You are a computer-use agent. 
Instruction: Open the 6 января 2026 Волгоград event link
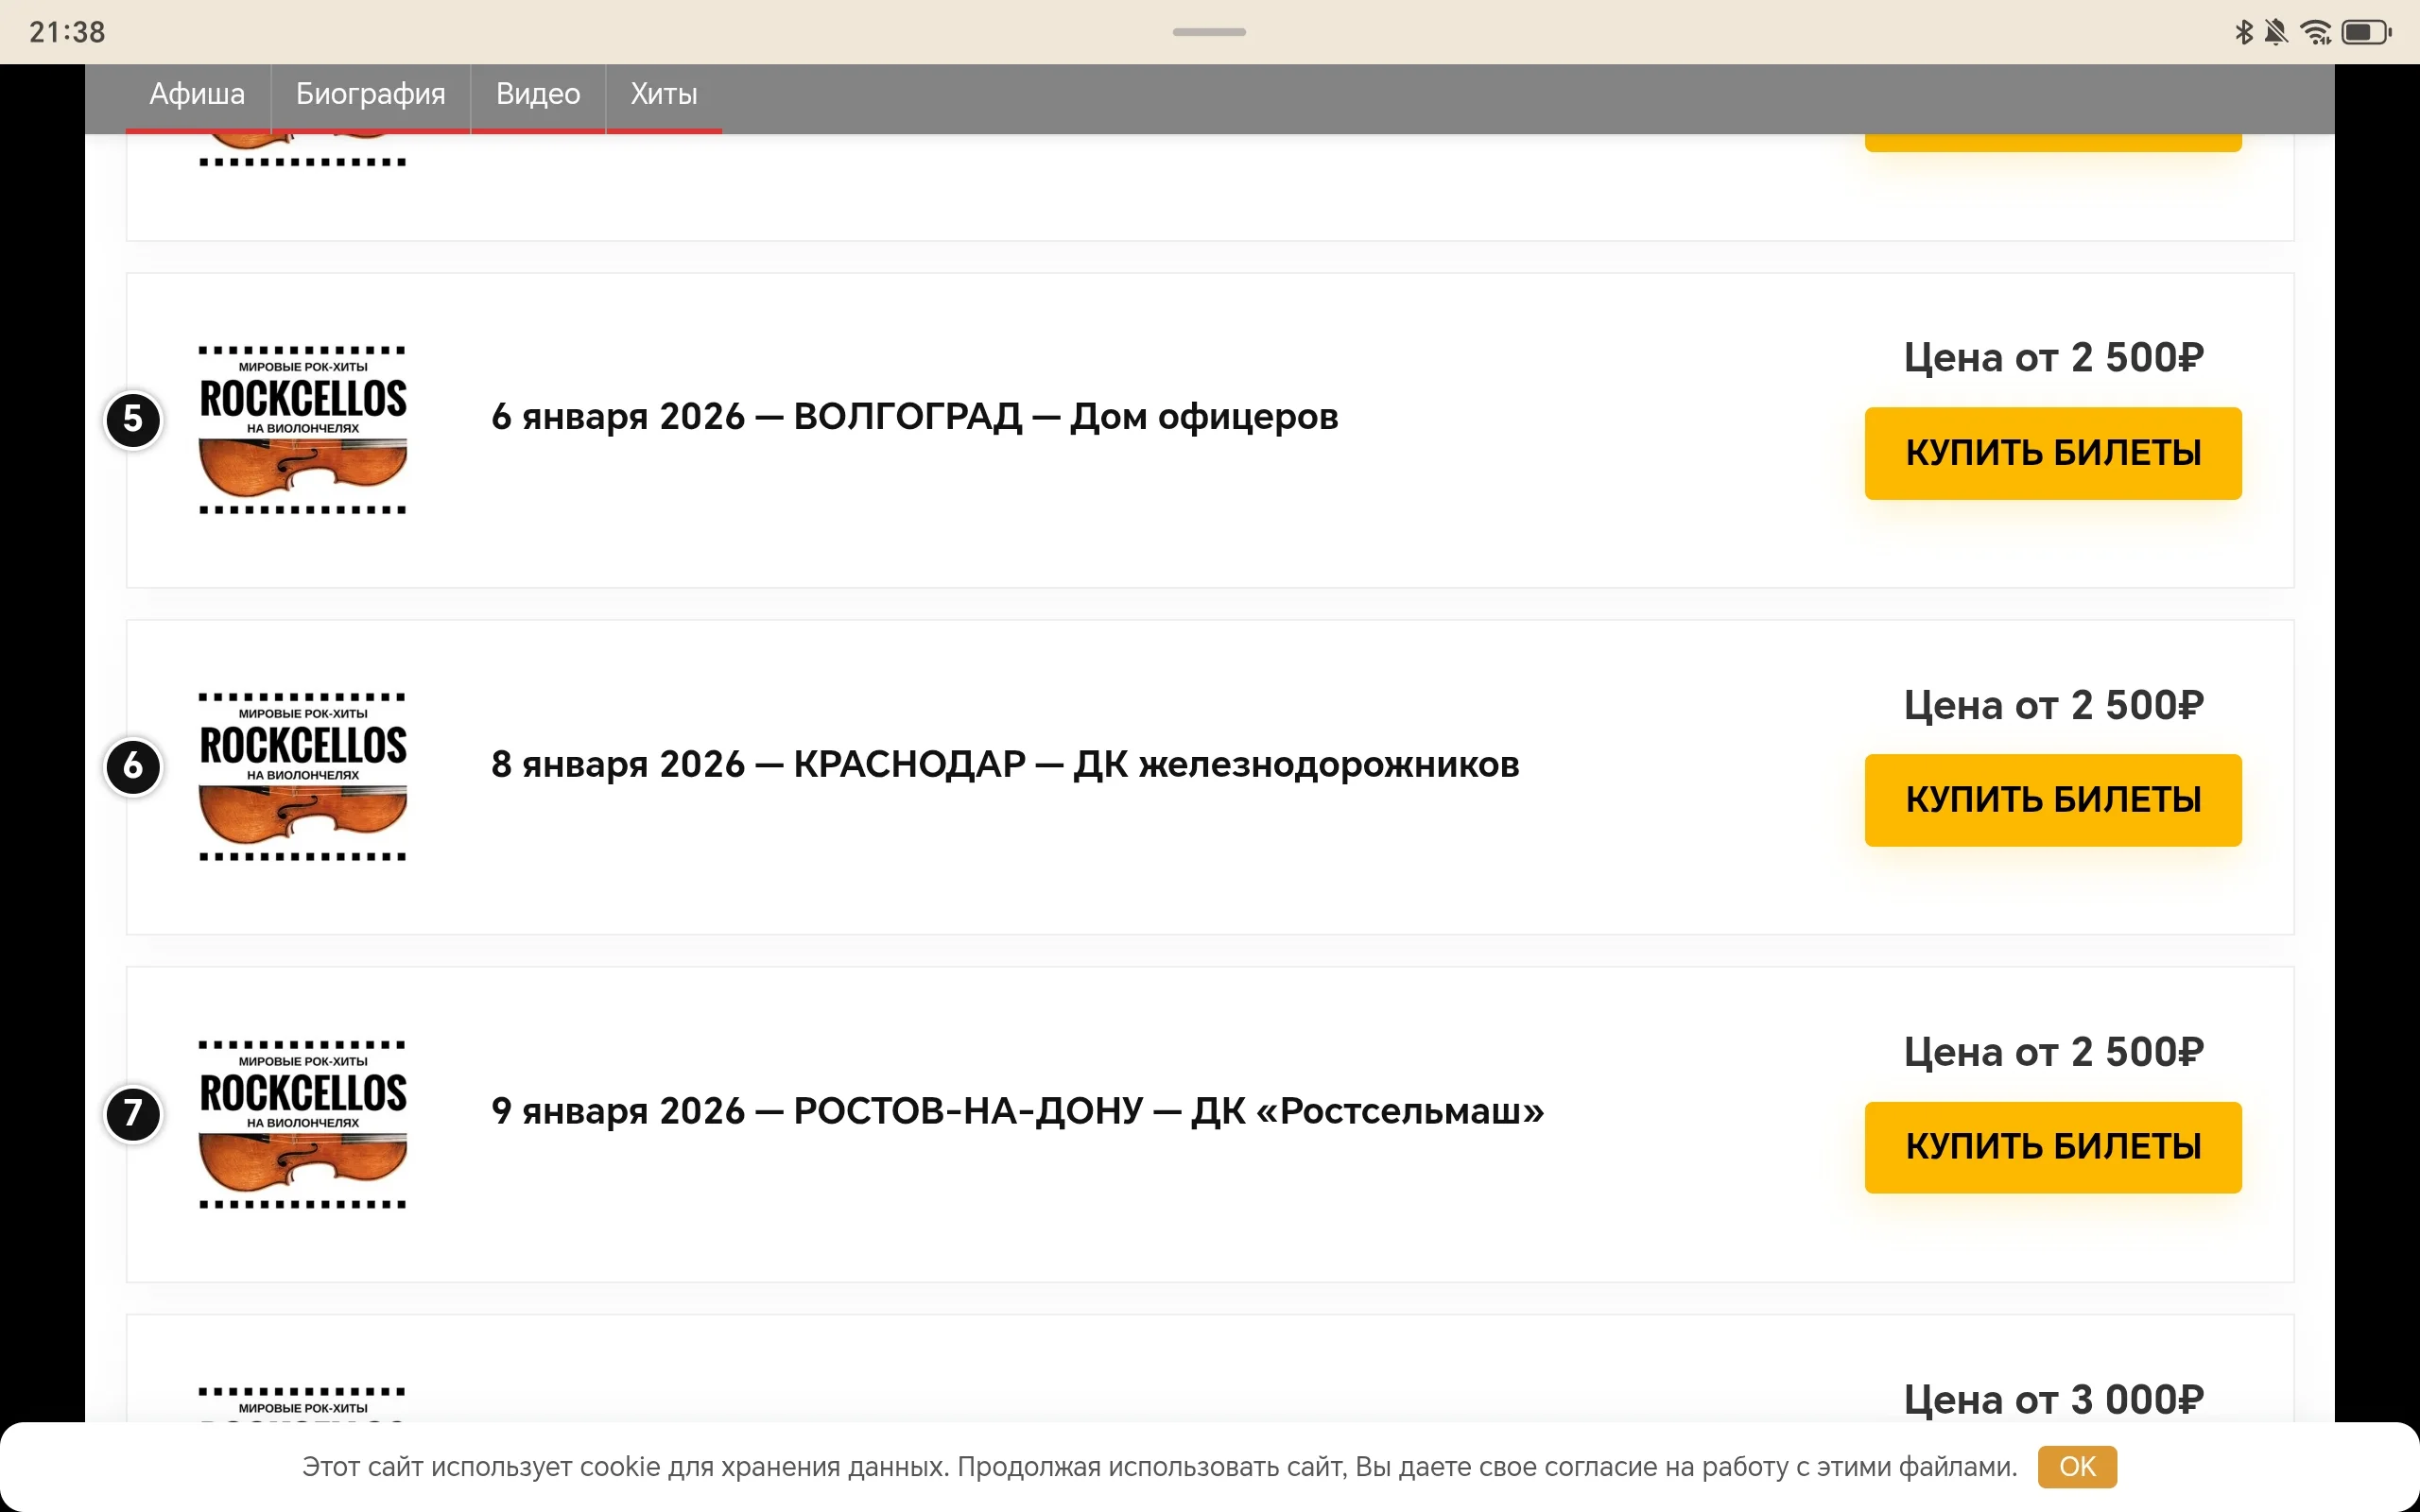pyautogui.click(x=914, y=417)
